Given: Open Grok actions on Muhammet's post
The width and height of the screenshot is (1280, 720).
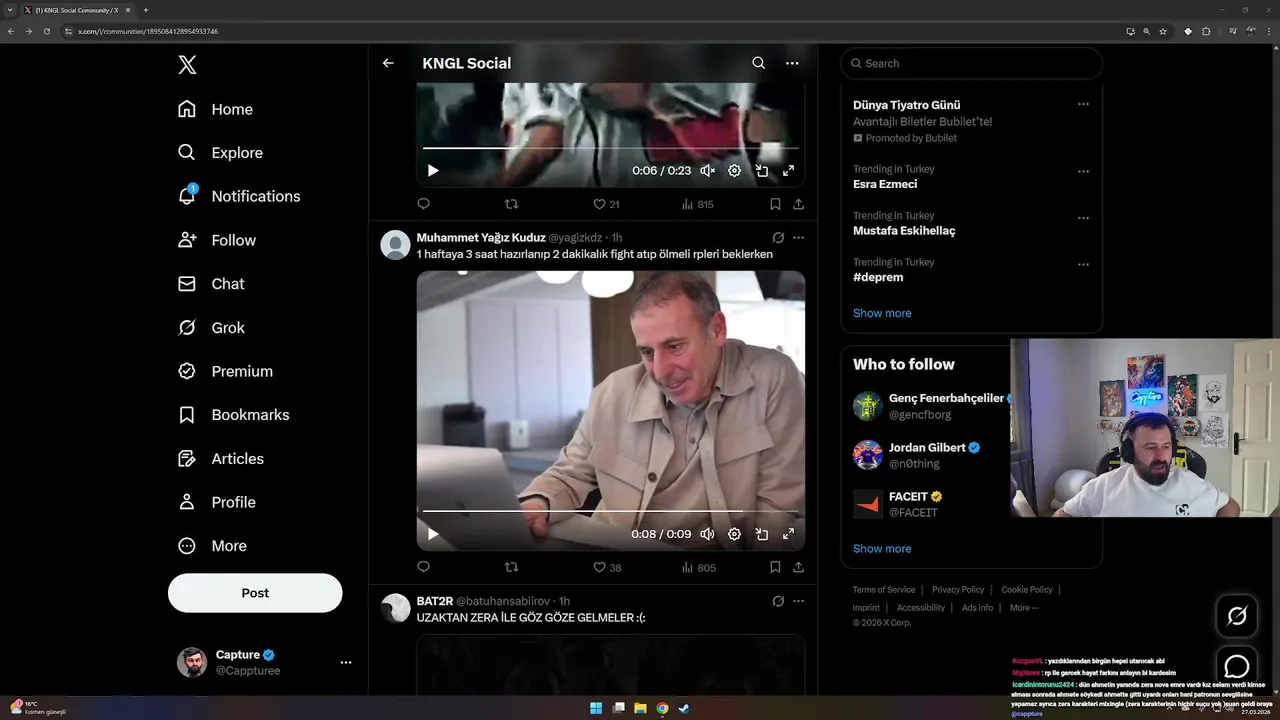Looking at the screenshot, I should click(778, 238).
